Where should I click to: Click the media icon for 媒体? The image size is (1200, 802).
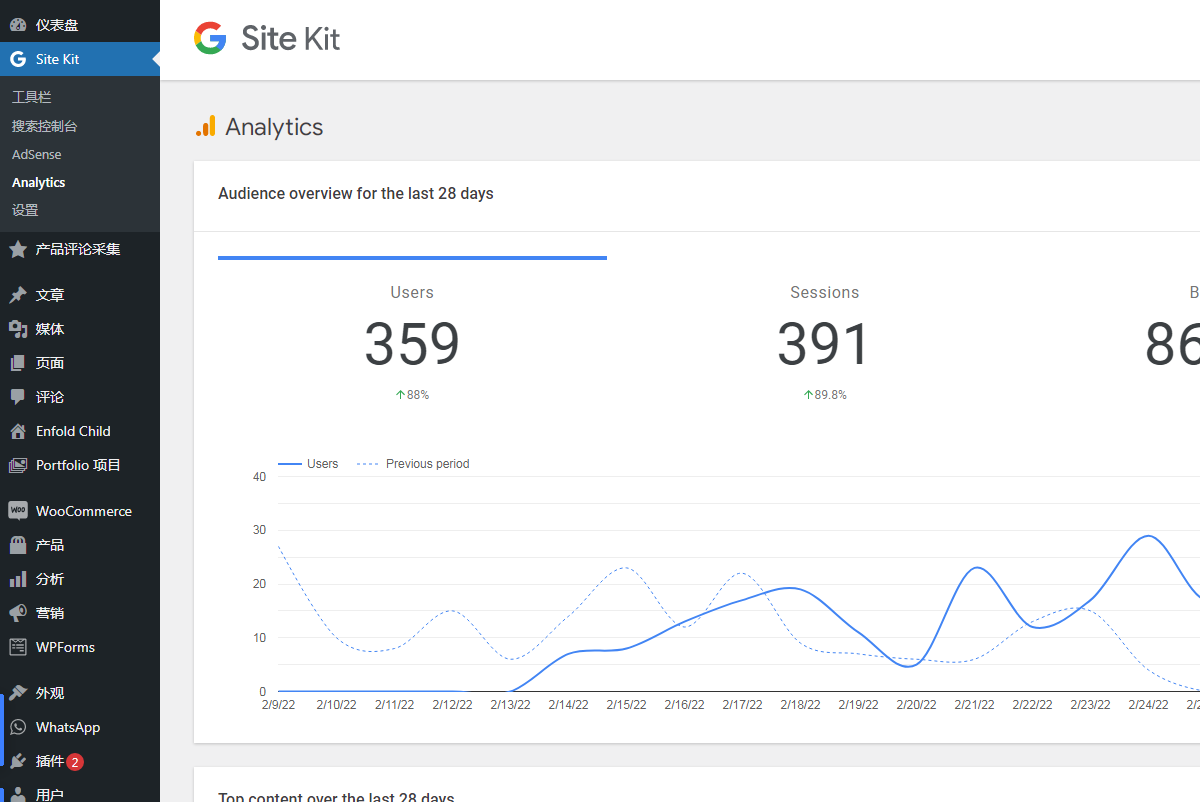[18, 329]
